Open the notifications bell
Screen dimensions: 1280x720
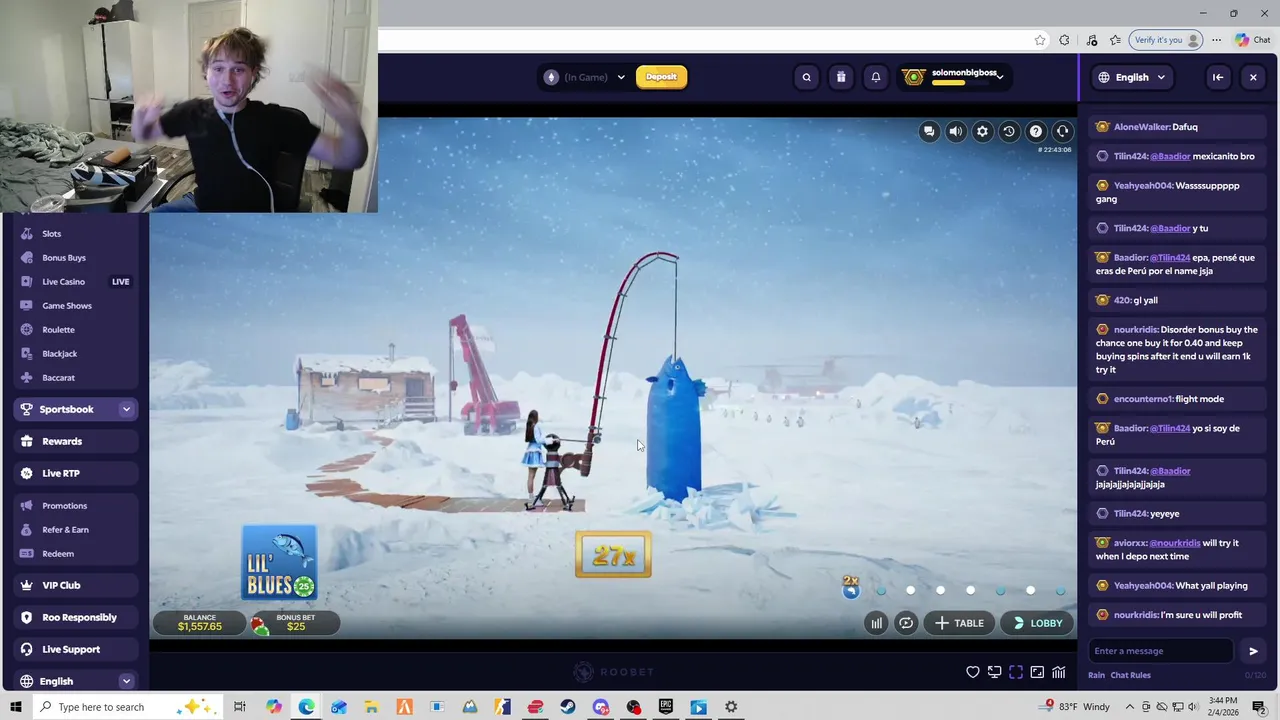[x=876, y=77]
